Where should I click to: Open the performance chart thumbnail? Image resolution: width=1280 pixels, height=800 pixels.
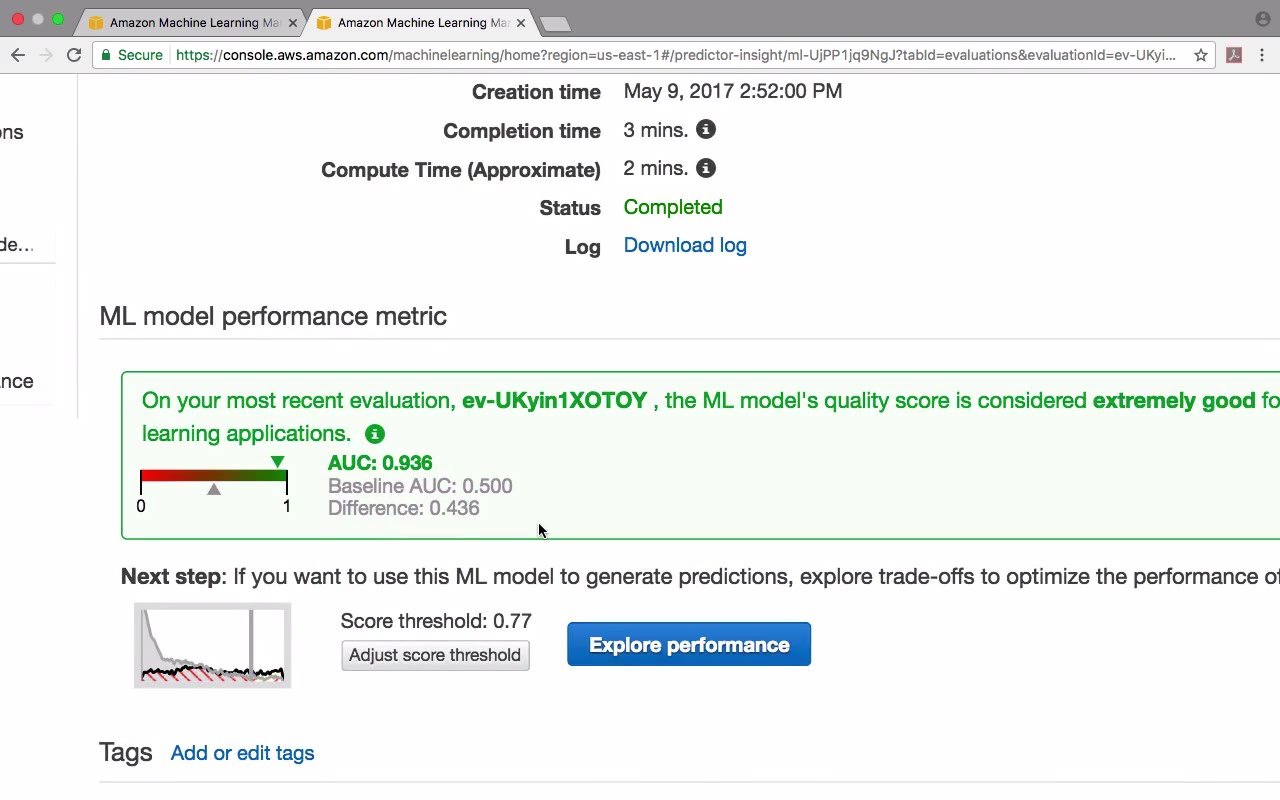point(212,645)
